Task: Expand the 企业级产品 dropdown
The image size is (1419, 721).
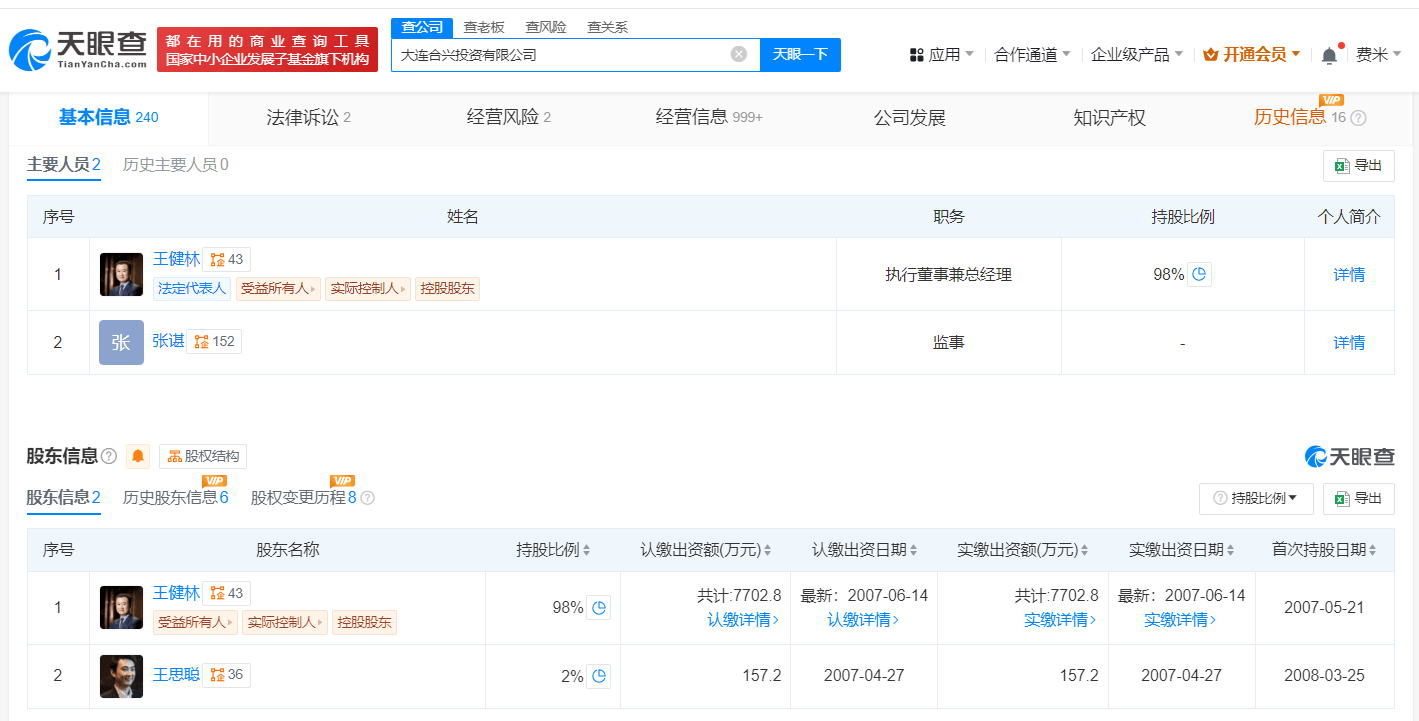Action: tap(1136, 55)
